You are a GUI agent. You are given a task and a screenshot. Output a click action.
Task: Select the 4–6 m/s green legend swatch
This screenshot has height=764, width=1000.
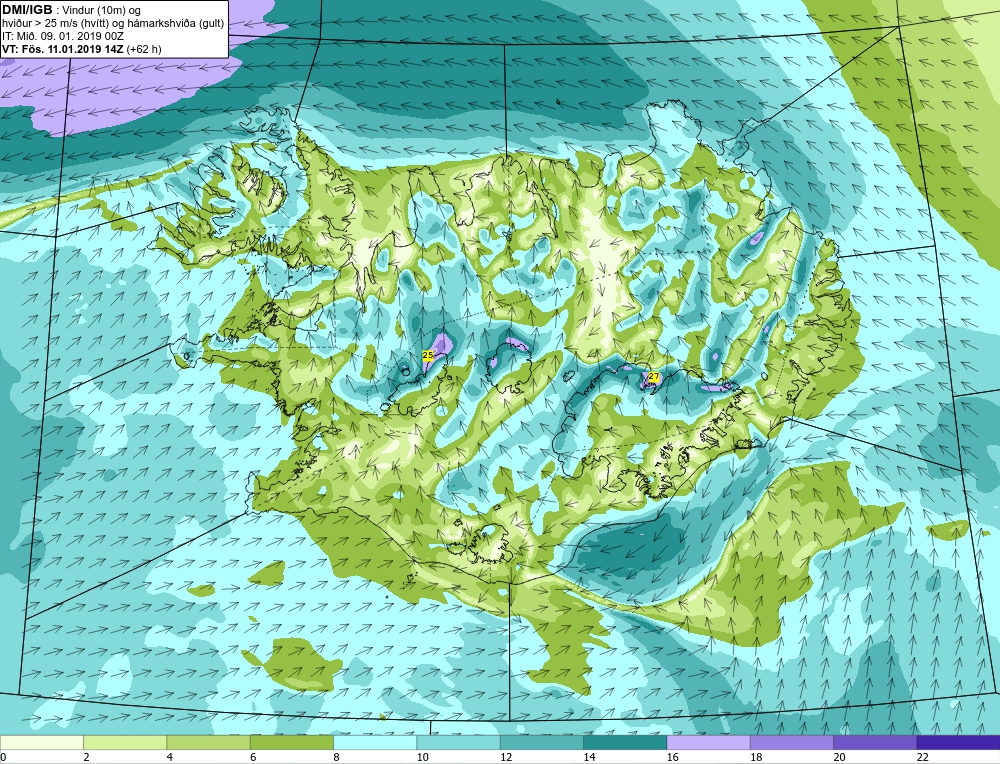click(x=209, y=742)
